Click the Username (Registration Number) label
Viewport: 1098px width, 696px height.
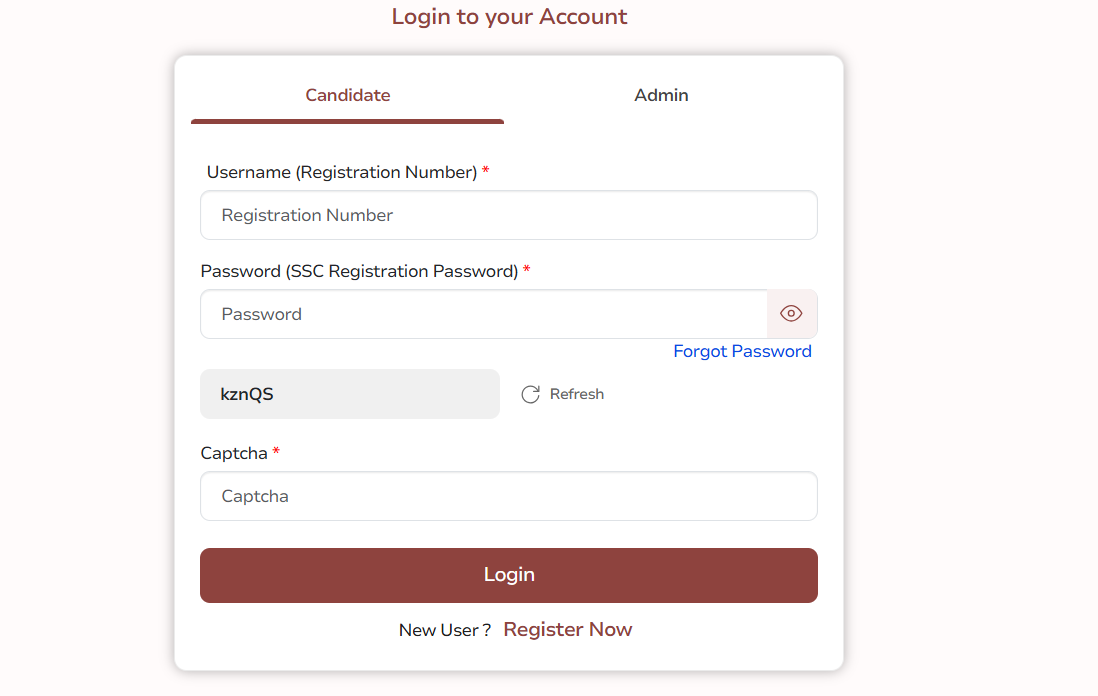tap(341, 172)
